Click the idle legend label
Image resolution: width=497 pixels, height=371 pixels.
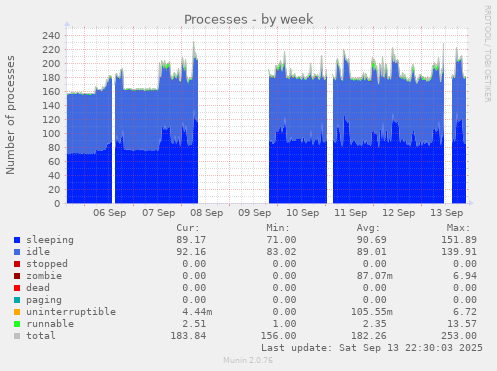(38, 252)
